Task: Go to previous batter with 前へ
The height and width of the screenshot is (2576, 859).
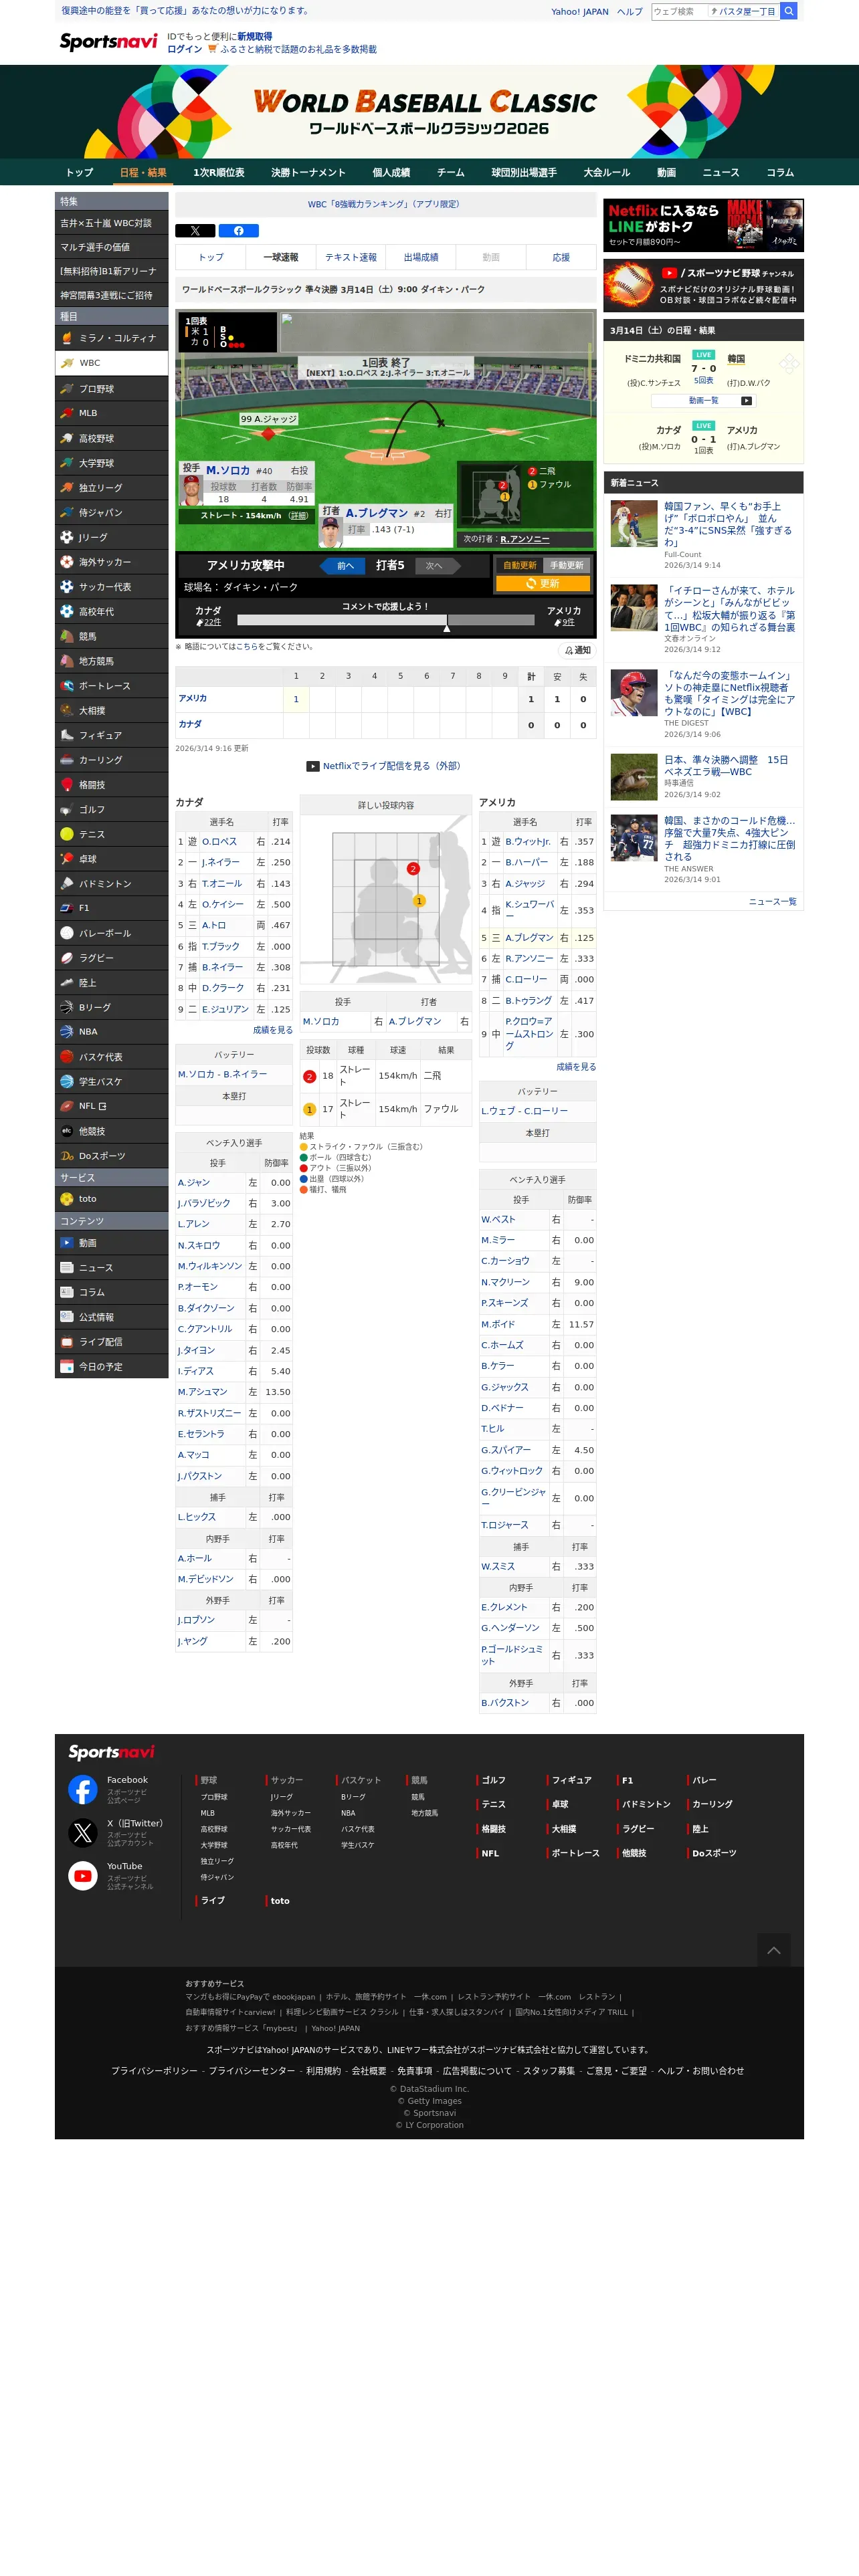Action: 343,566
